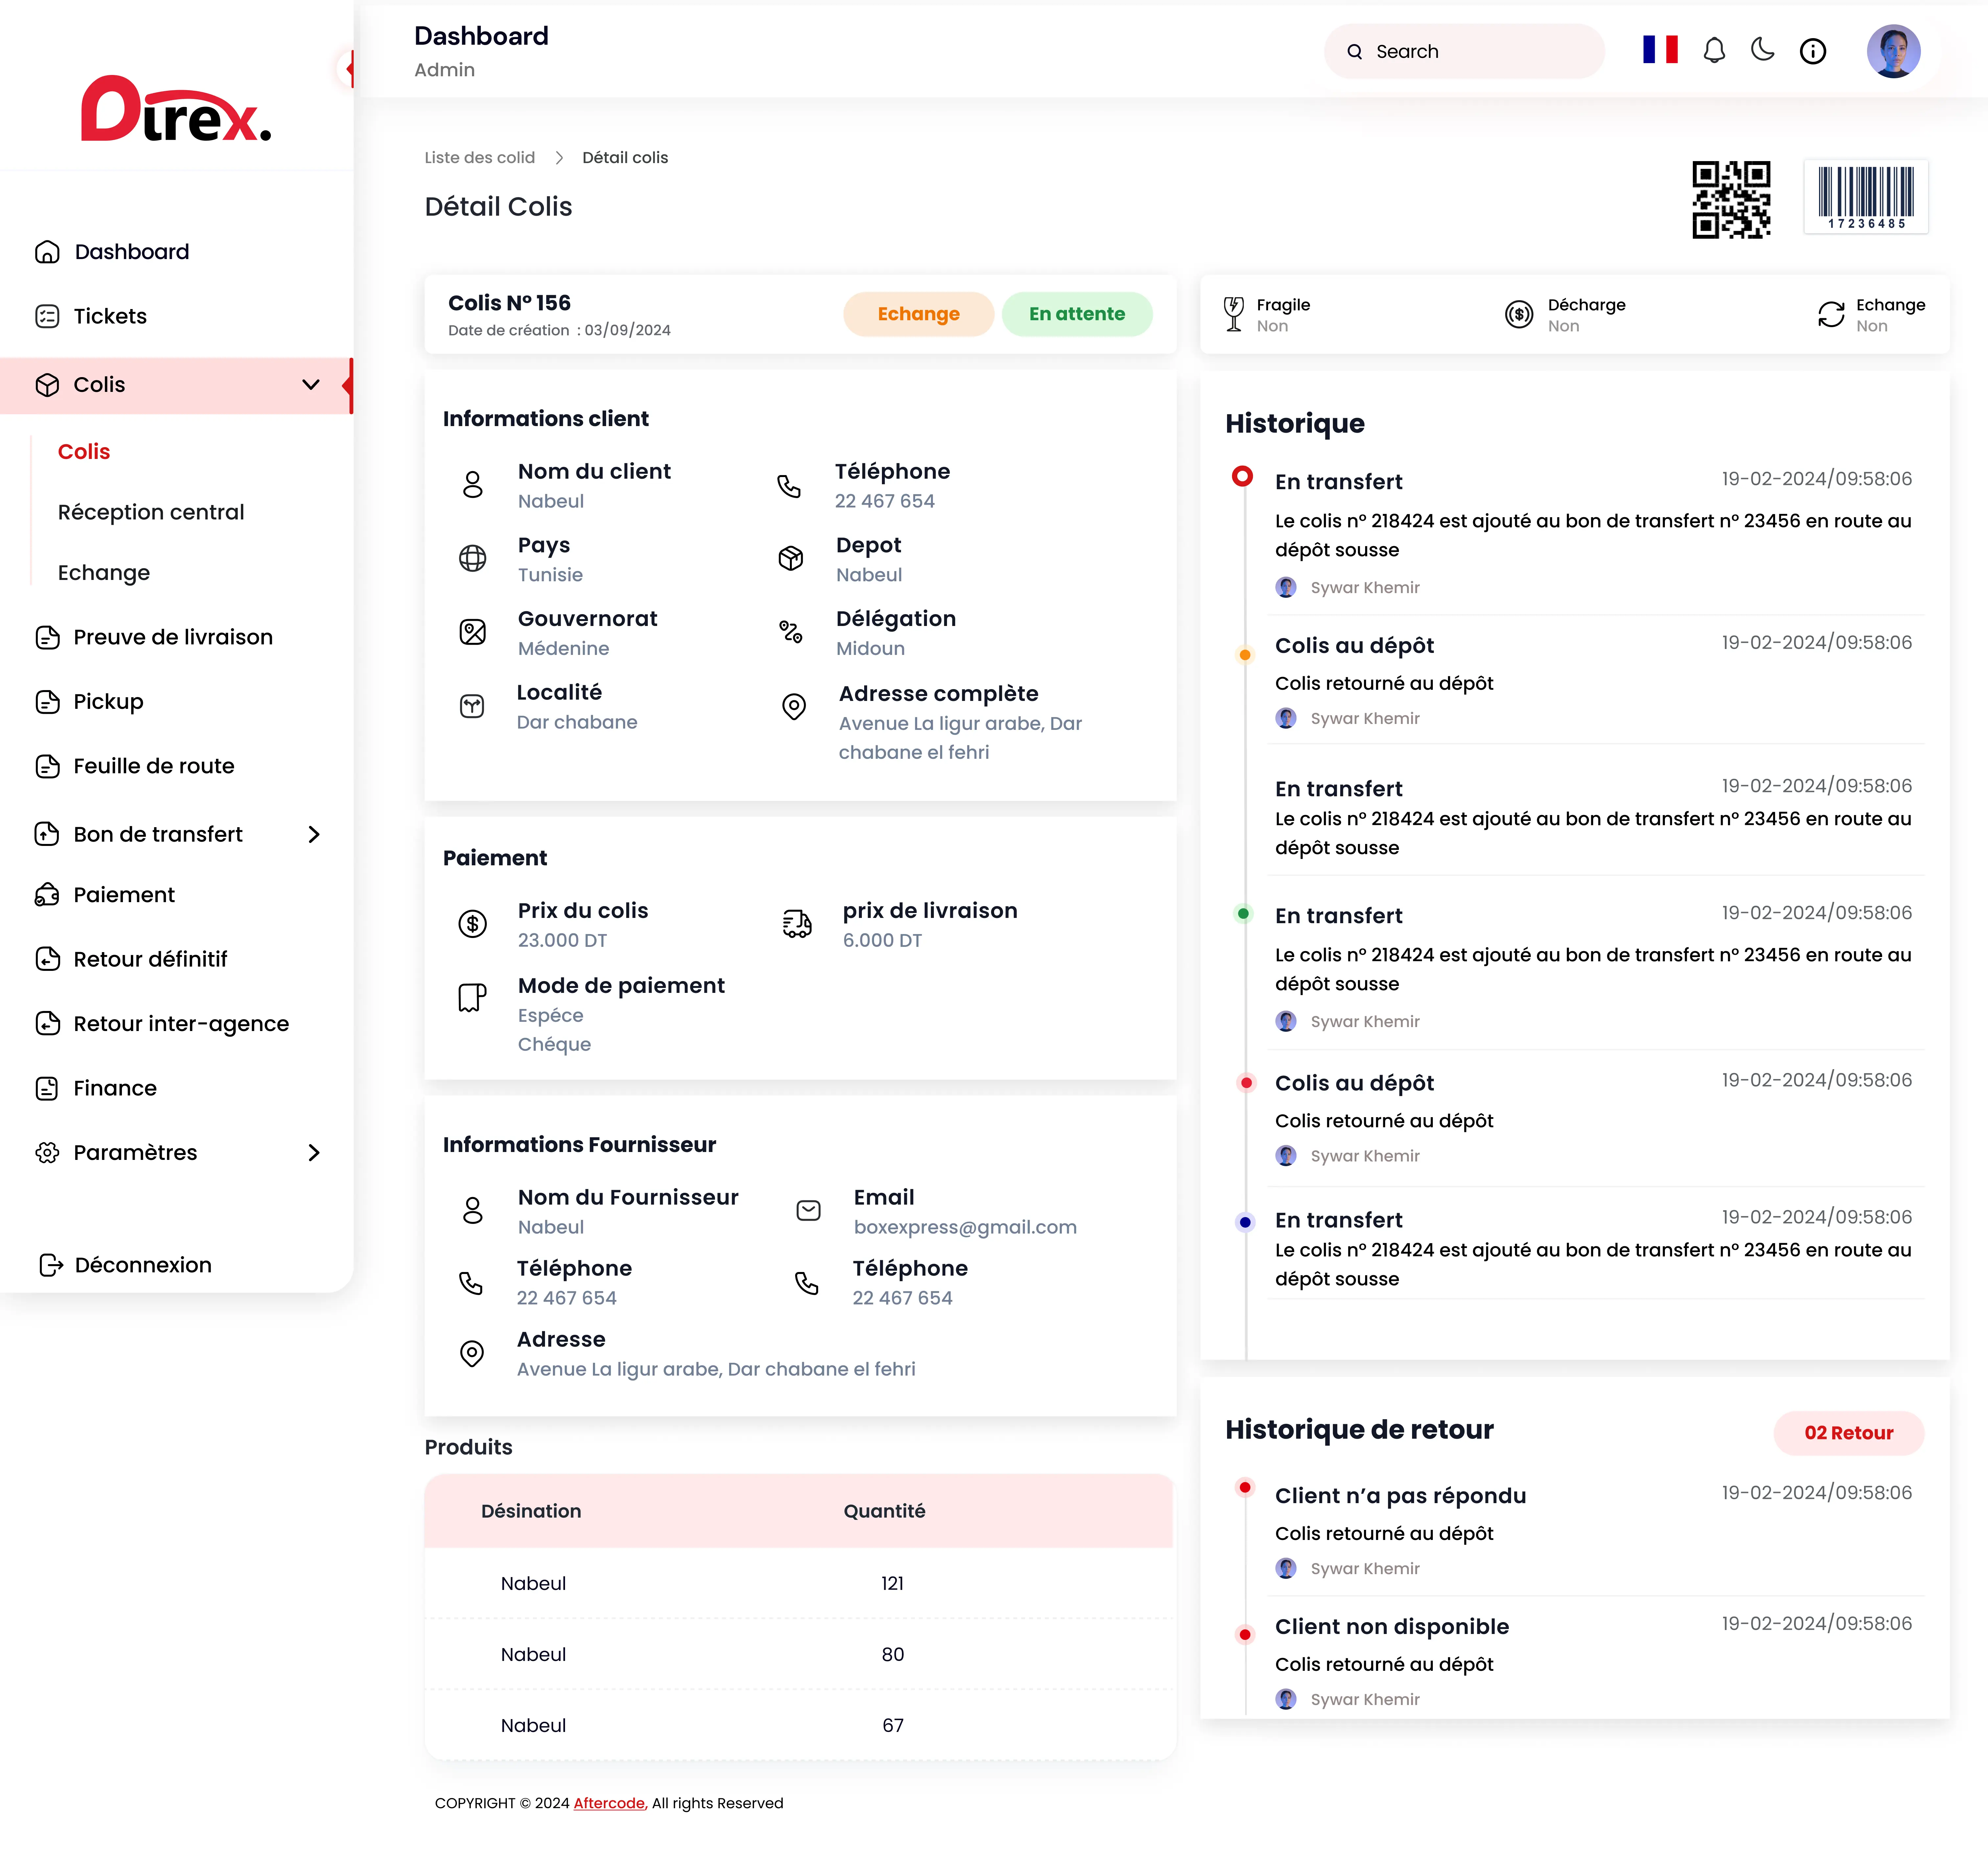Expand the Paramètres submenu arrow
Viewport: 1988px width, 1849px height.
coord(314,1152)
